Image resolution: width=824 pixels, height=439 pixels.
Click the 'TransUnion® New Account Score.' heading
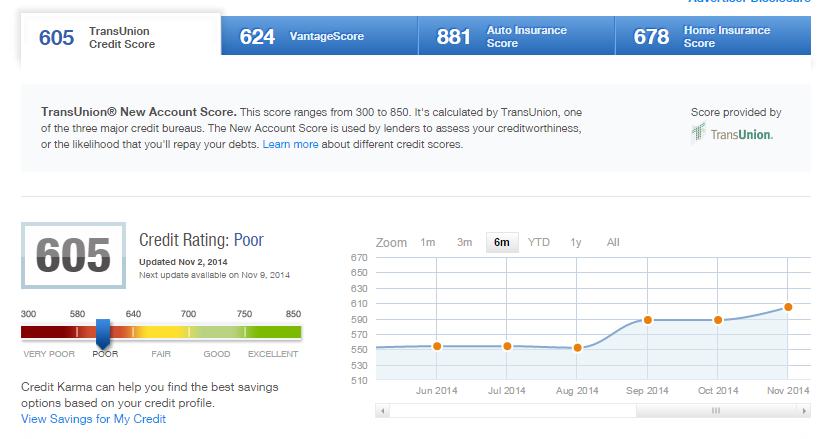(139, 112)
